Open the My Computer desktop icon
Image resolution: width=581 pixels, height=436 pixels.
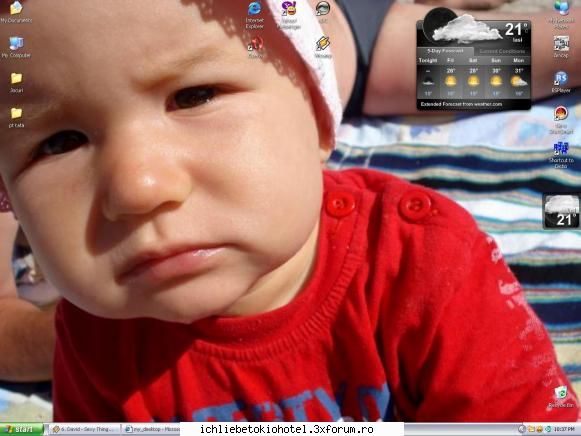pos(16,47)
